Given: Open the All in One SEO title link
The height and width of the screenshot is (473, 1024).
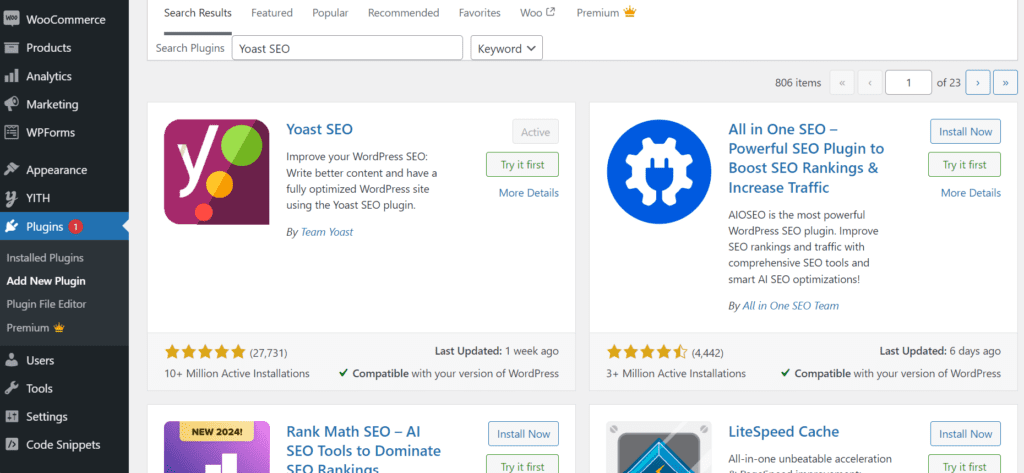Looking at the screenshot, I should 806,158.
